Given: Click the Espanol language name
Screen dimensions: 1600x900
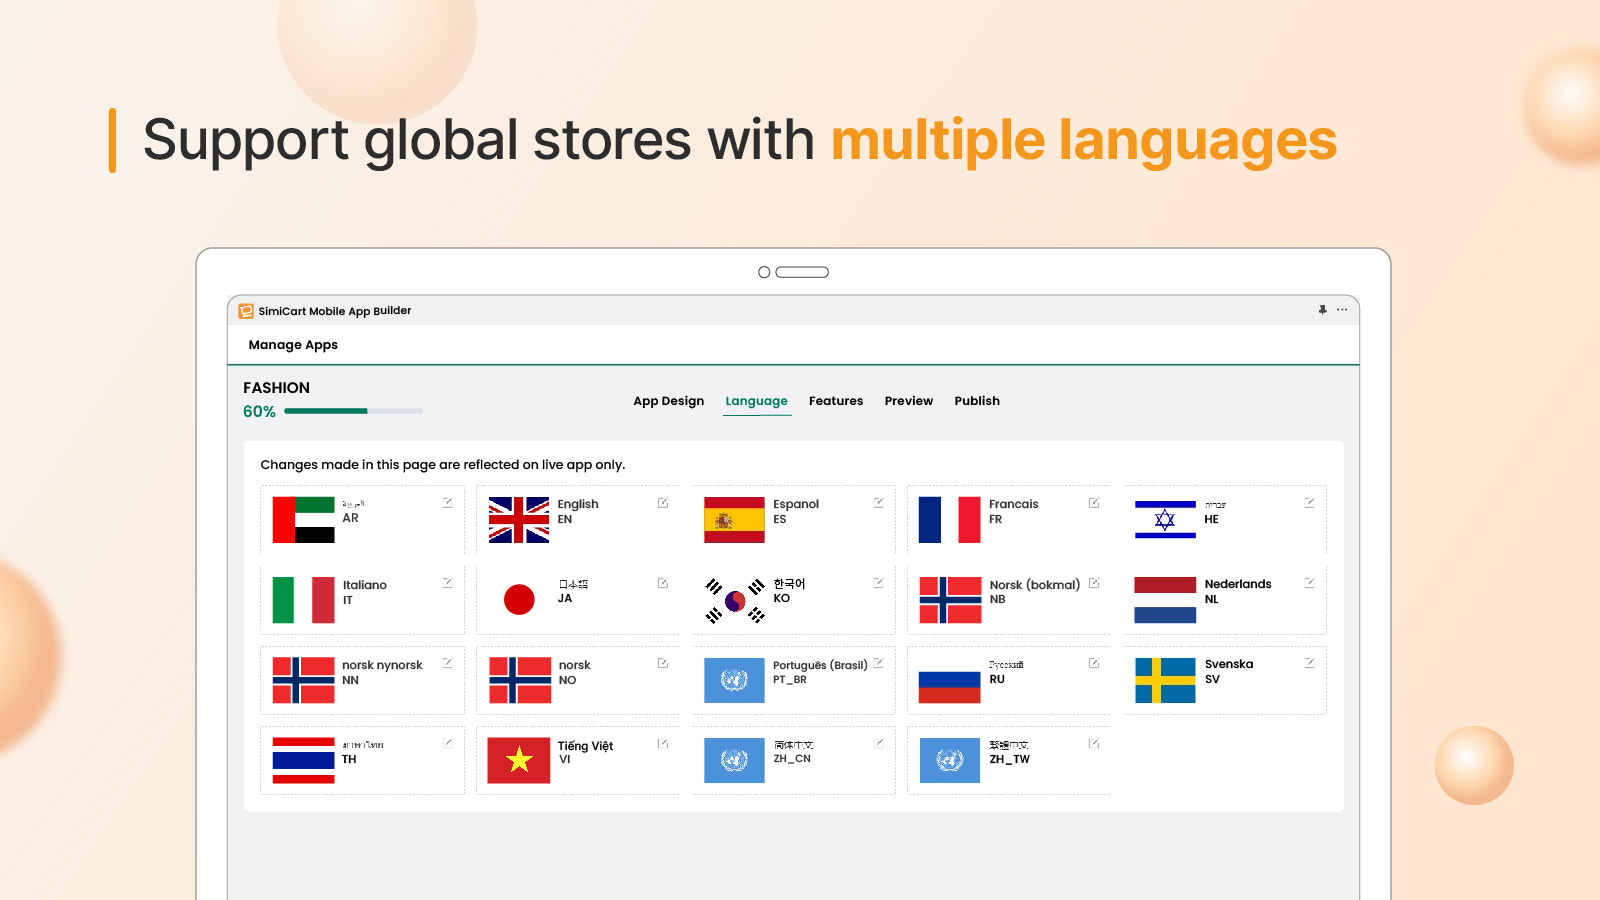Looking at the screenshot, I should pyautogui.click(x=796, y=504).
